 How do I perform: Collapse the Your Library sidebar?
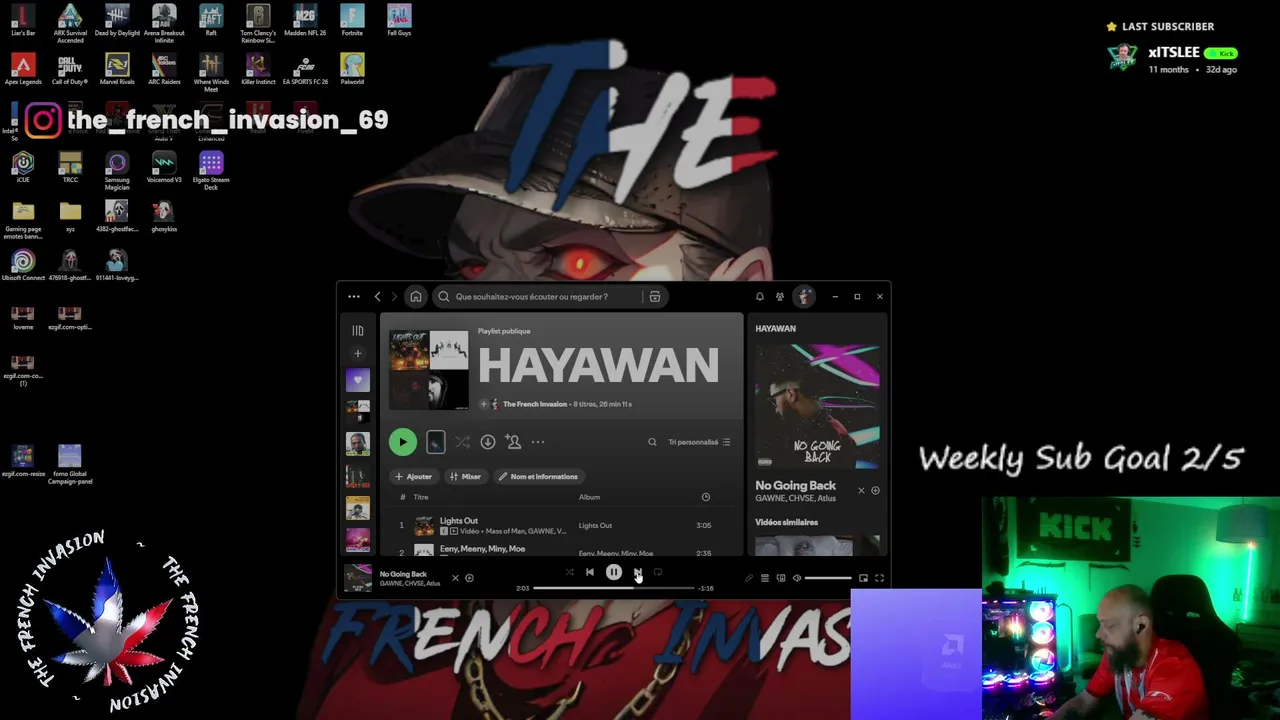[358, 330]
